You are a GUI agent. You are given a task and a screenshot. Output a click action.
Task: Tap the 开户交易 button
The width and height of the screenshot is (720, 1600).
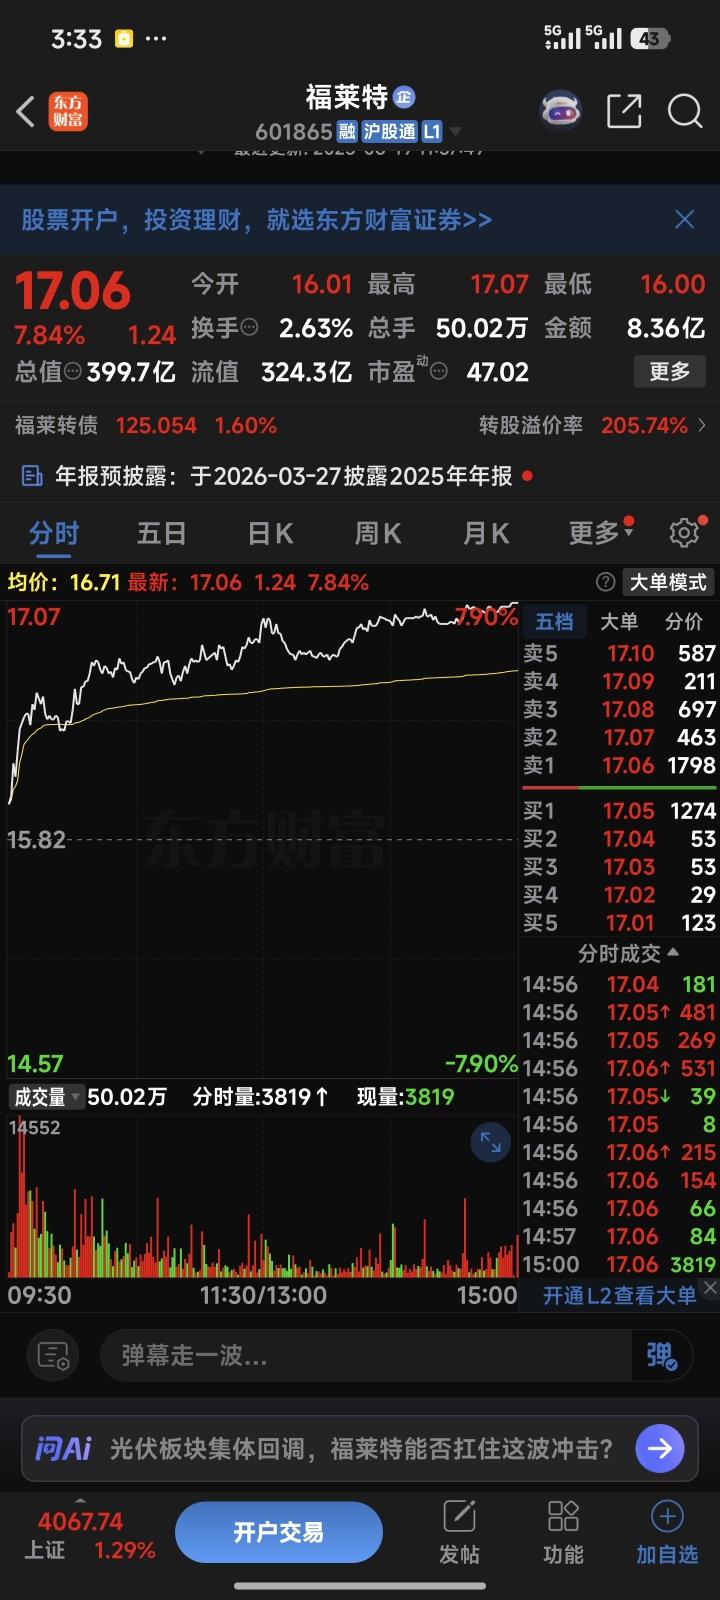(279, 1533)
